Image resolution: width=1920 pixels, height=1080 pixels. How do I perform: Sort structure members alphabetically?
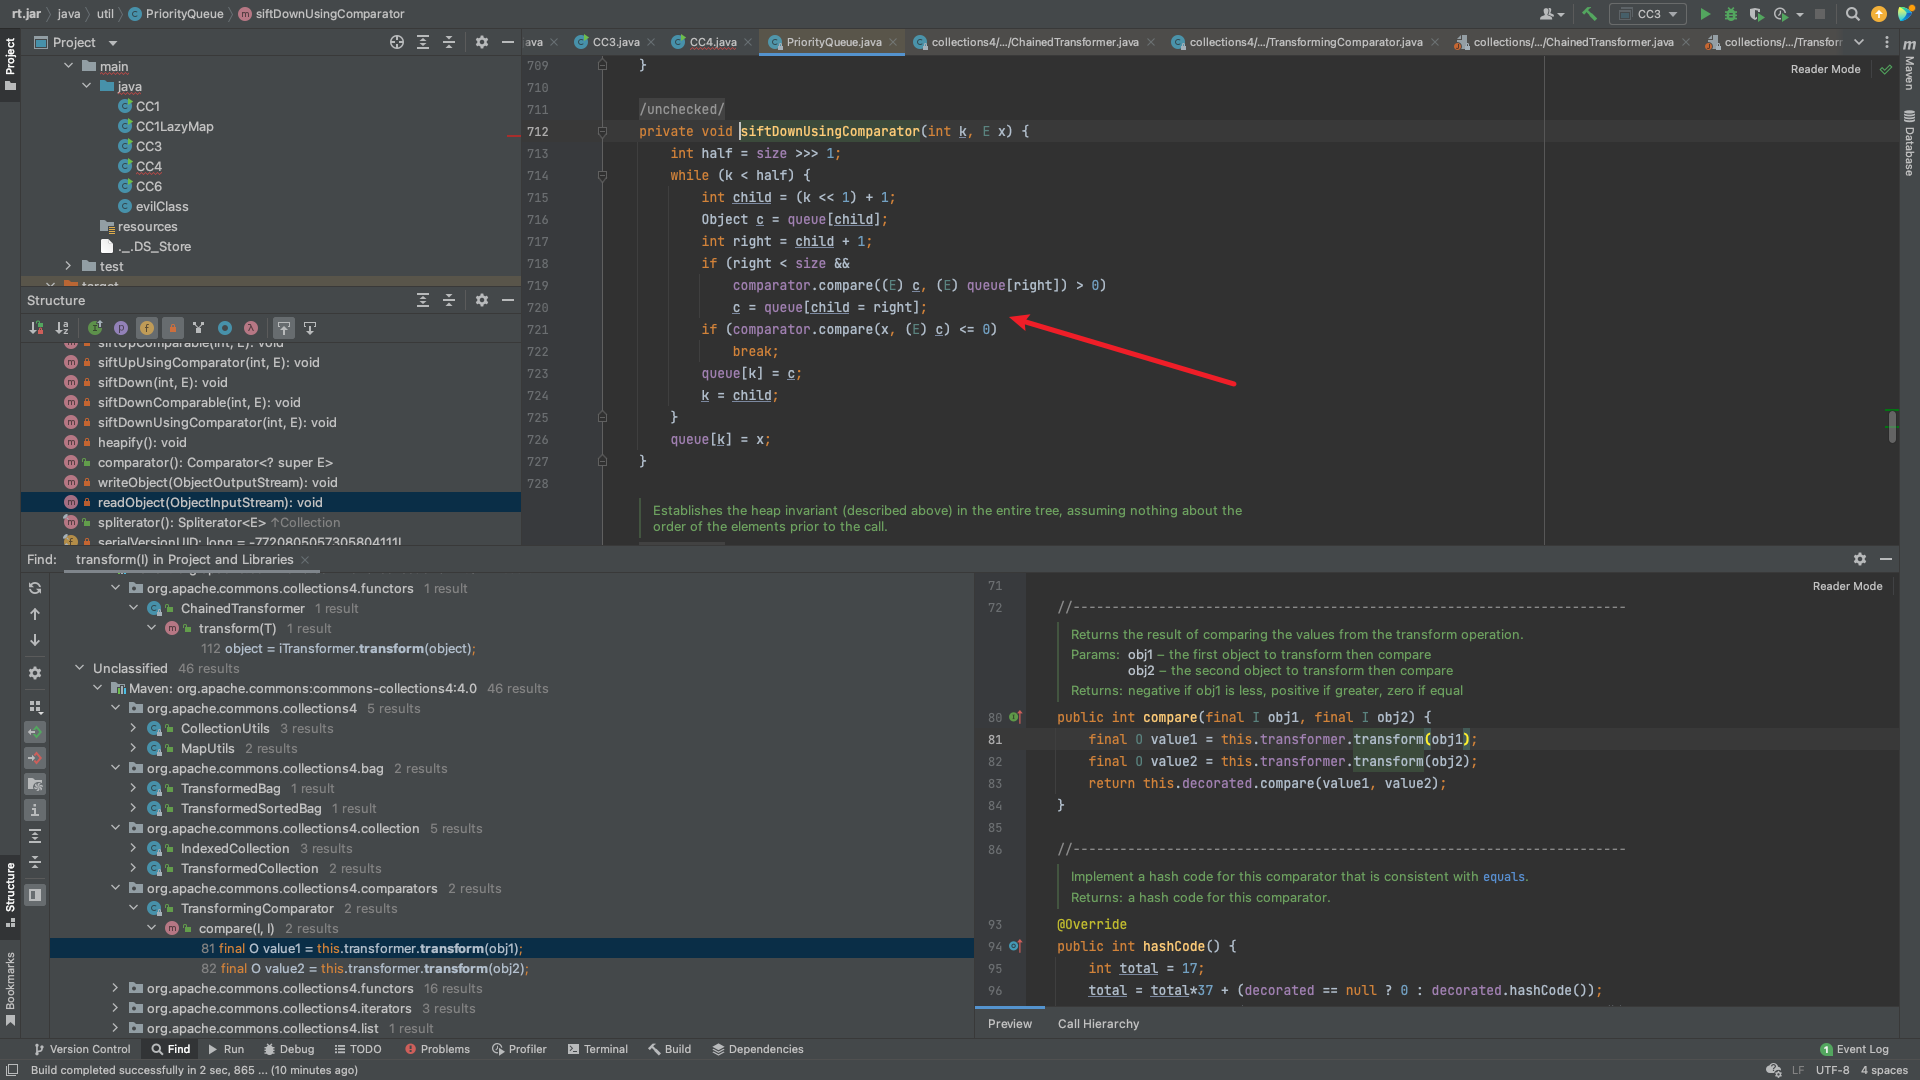tap(62, 328)
